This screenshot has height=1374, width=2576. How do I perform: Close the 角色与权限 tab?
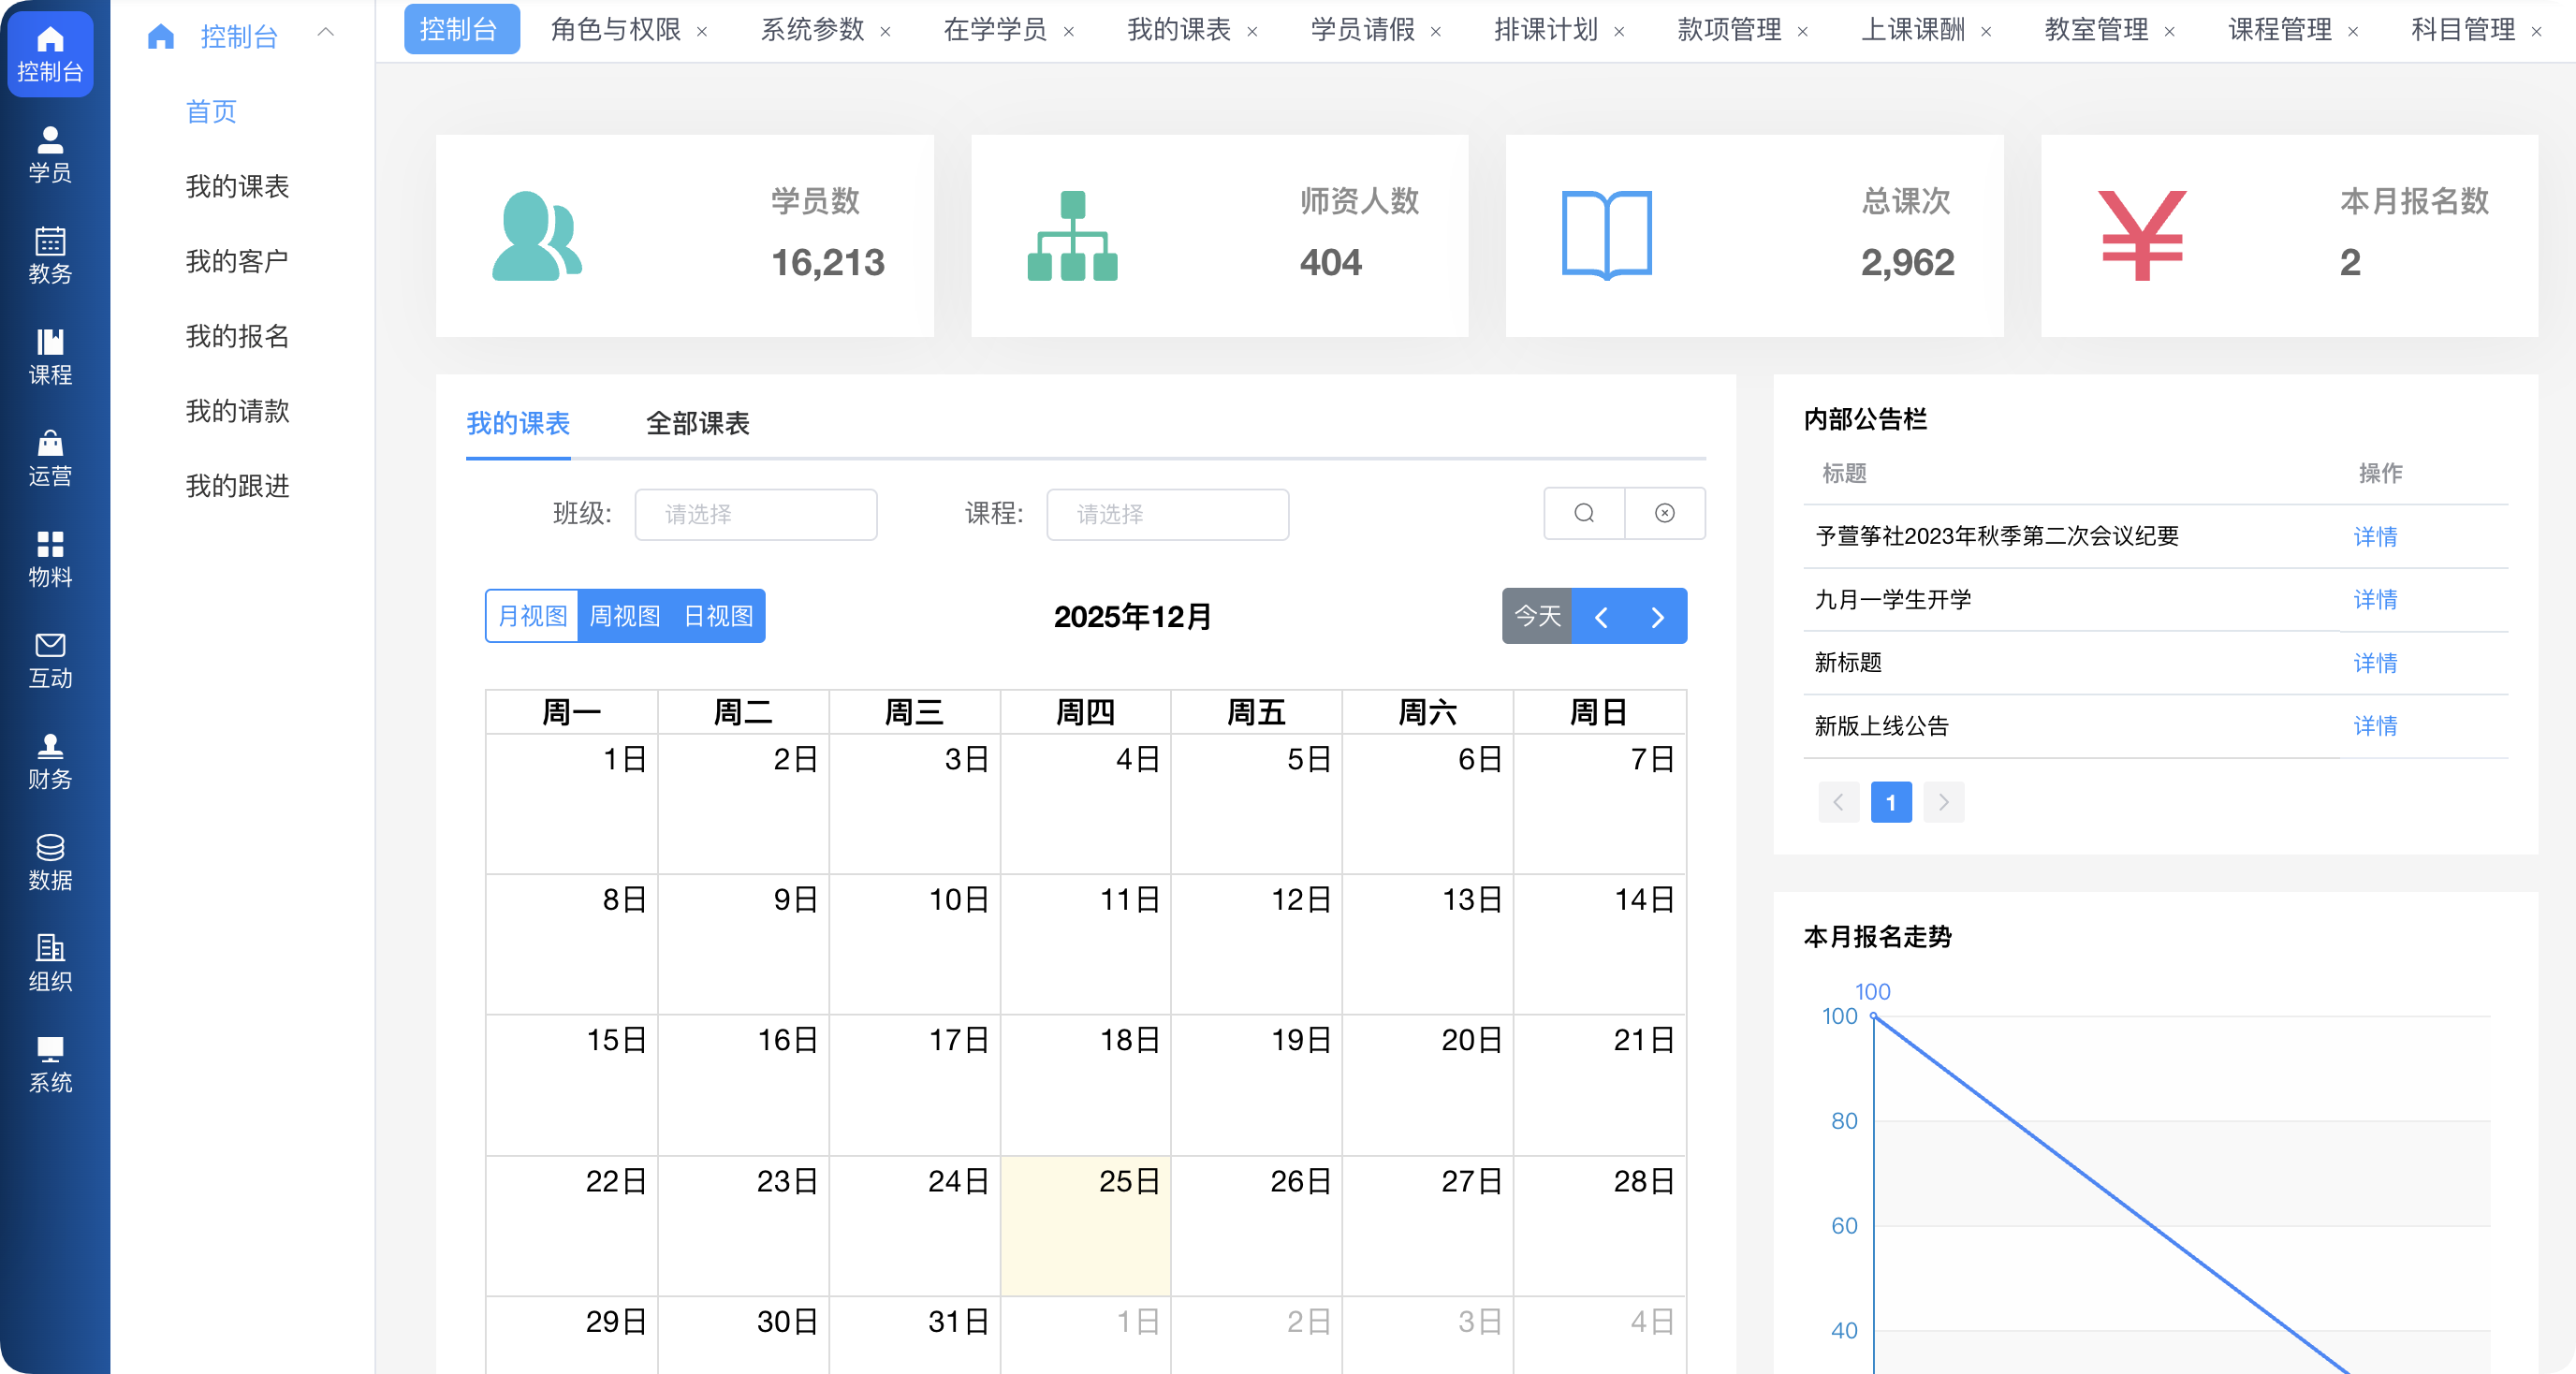coord(702,32)
